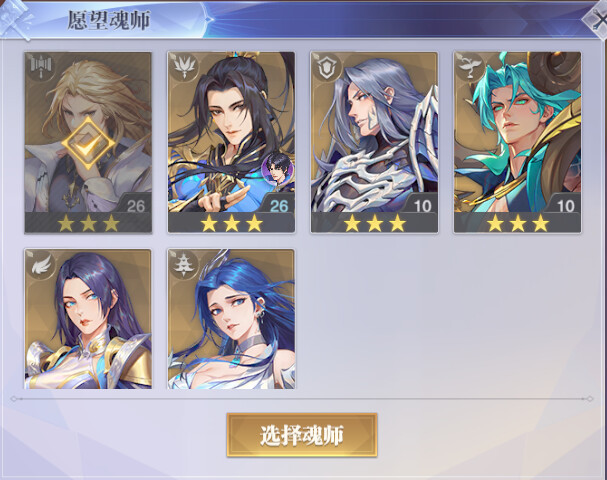Click the shield class icon on silver-haired card
Screen dimensions: 607x480
[327, 68]
